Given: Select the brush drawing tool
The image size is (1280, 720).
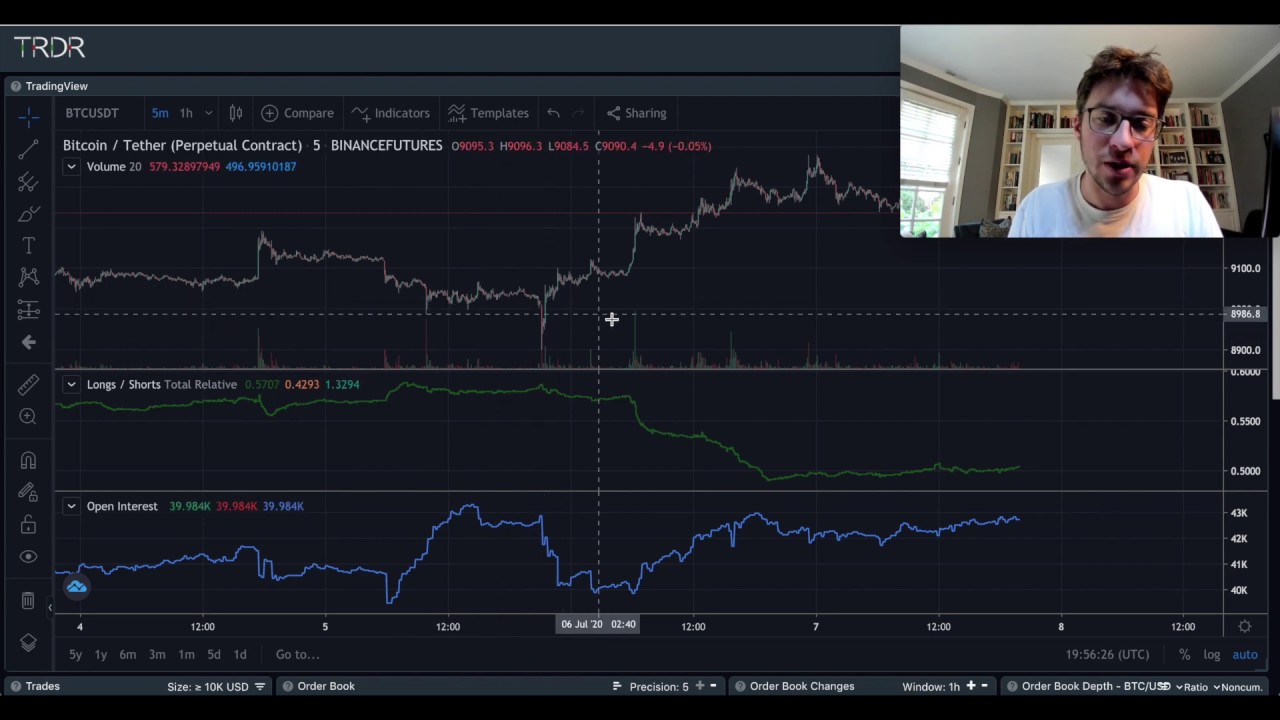Looking at the screenshot, I should 28,214.
